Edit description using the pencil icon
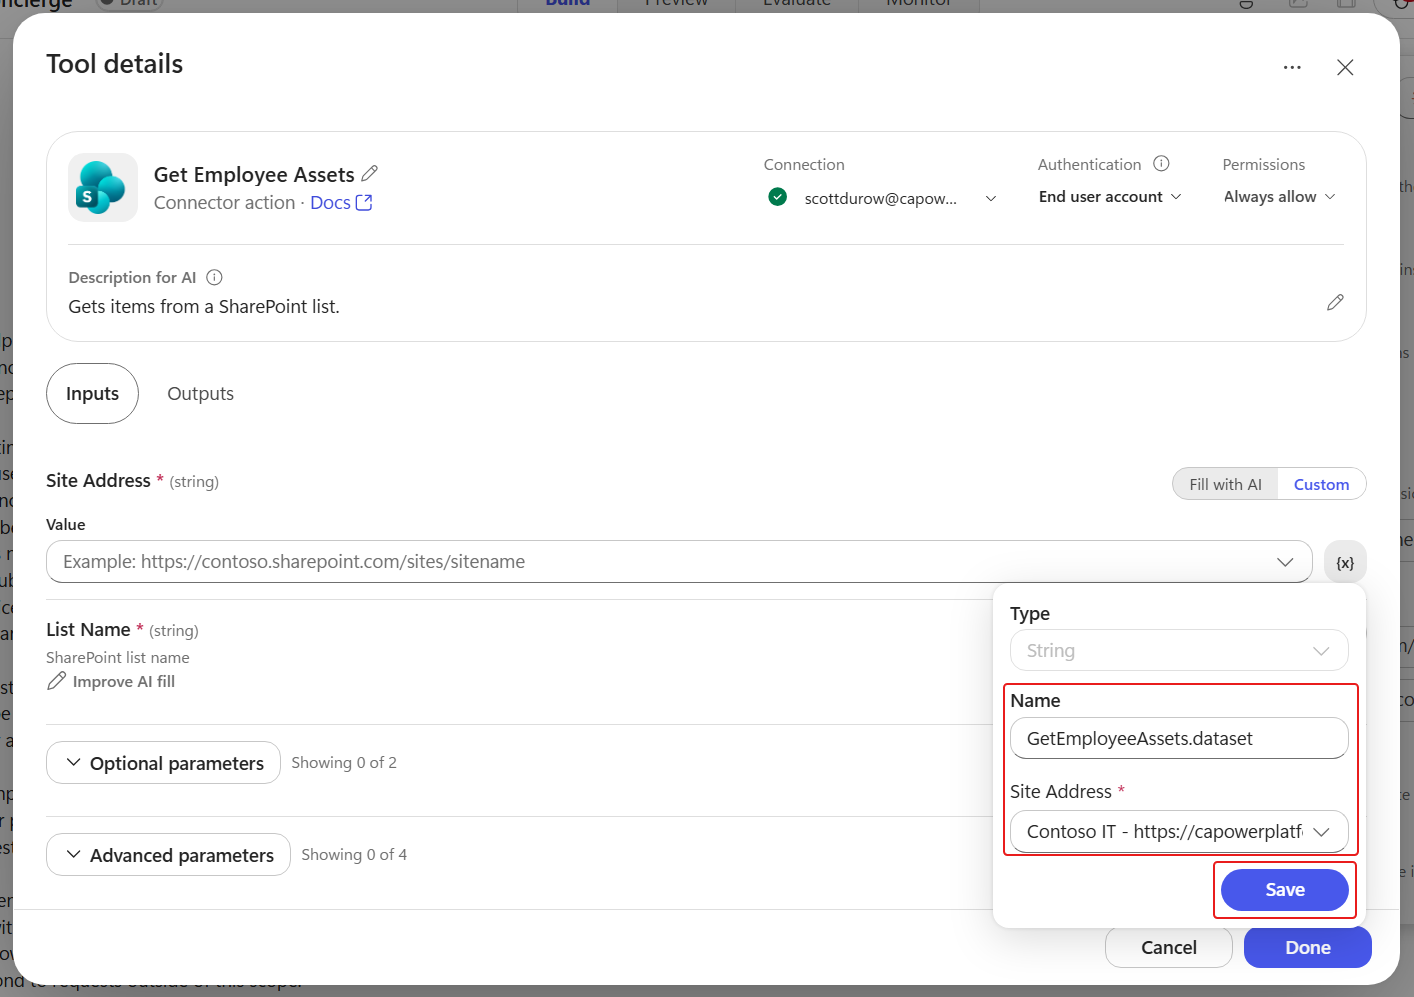The width and height of the screenshot is (1414, 997). (x=1335, y=302)
